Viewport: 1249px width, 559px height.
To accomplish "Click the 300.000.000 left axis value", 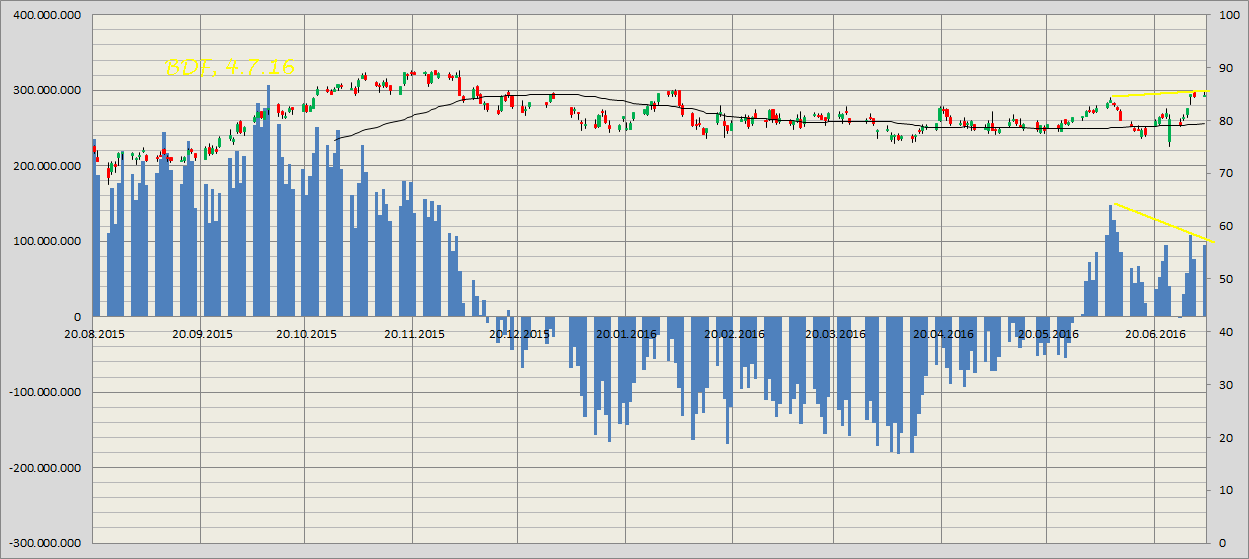I will pyautogui.click(x=47, y=91).
